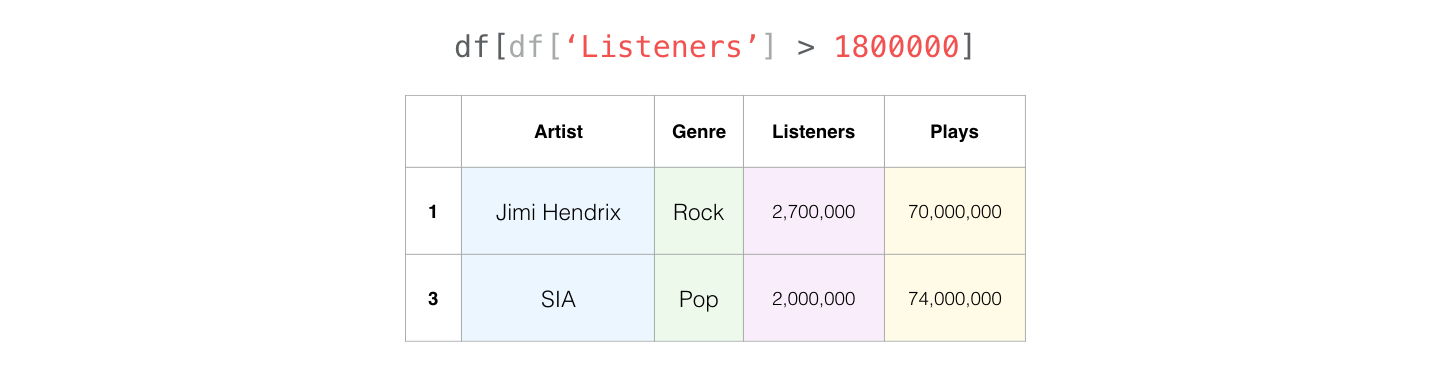Click the gray inner df text
Image resolution: width=1433 pixels, height=383 pixels.
click(x=525, y=47)
